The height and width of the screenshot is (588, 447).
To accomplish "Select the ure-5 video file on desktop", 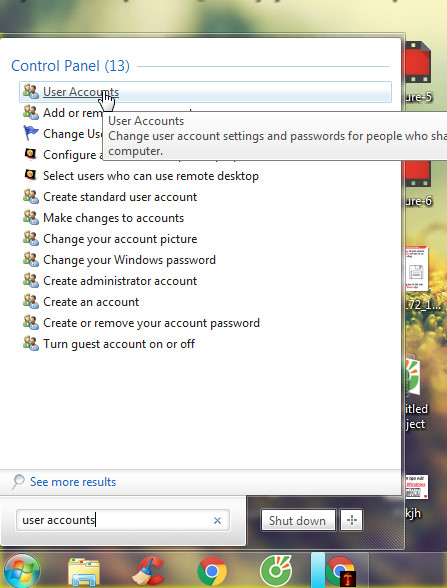I will [418, 73].
